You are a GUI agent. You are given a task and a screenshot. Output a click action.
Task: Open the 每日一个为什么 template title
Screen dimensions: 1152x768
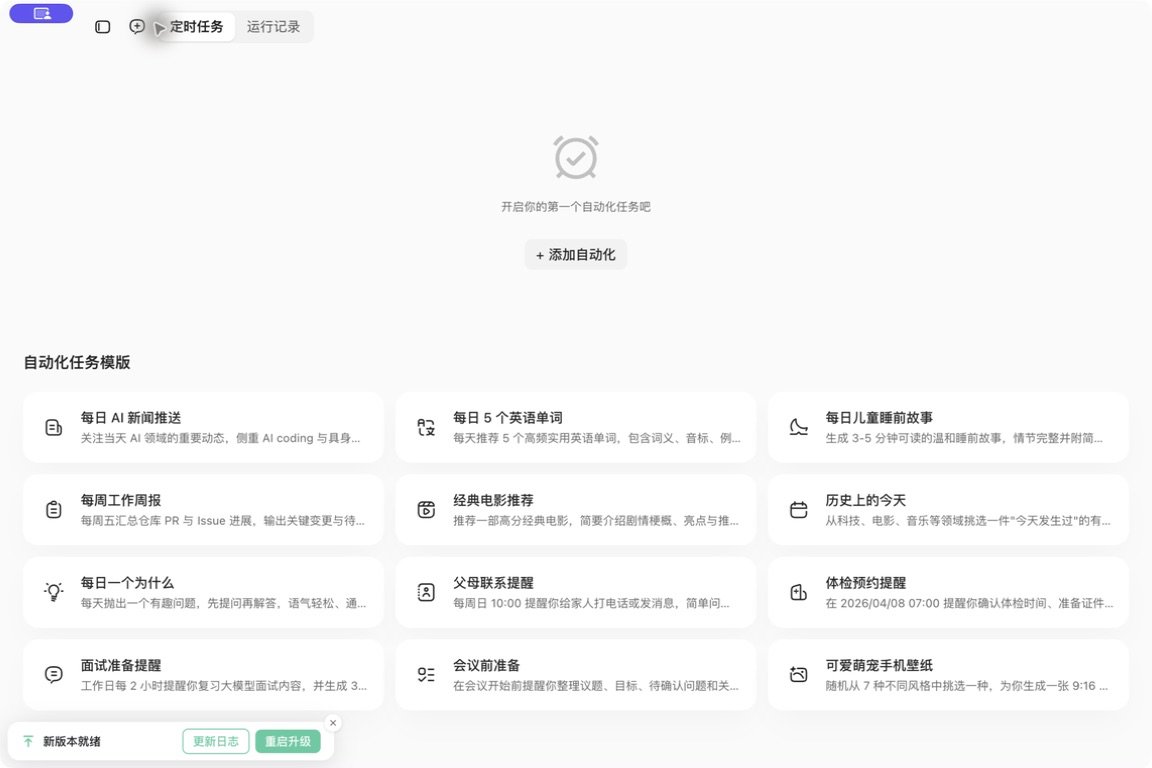click(127, 582)
